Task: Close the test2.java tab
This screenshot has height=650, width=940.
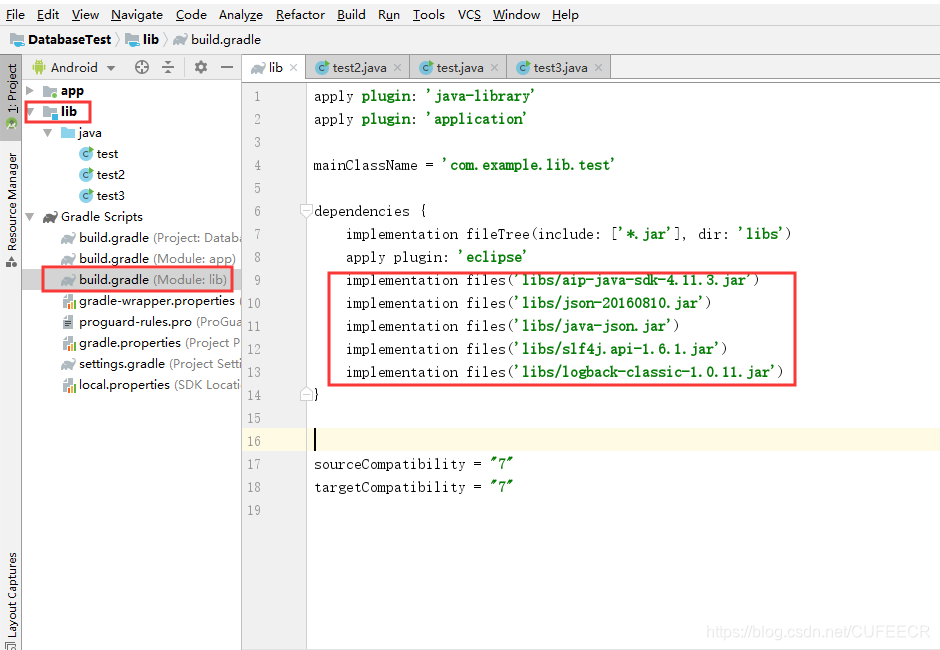Action: tap(397, 68)
